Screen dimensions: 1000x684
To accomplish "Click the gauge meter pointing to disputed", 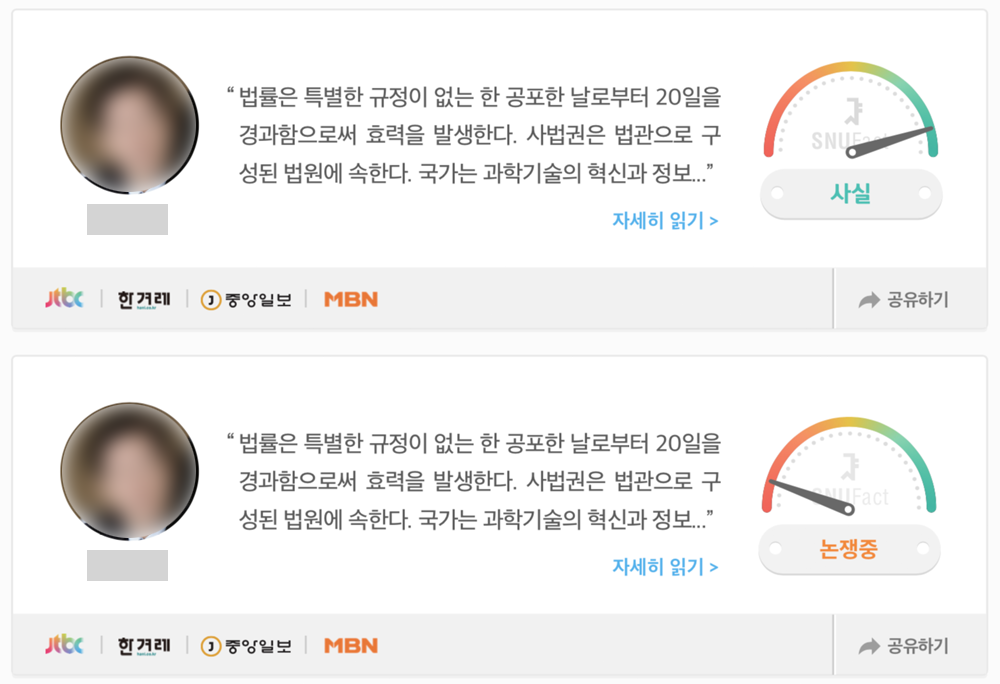I will pyautogui.click(x=849, y=465).
